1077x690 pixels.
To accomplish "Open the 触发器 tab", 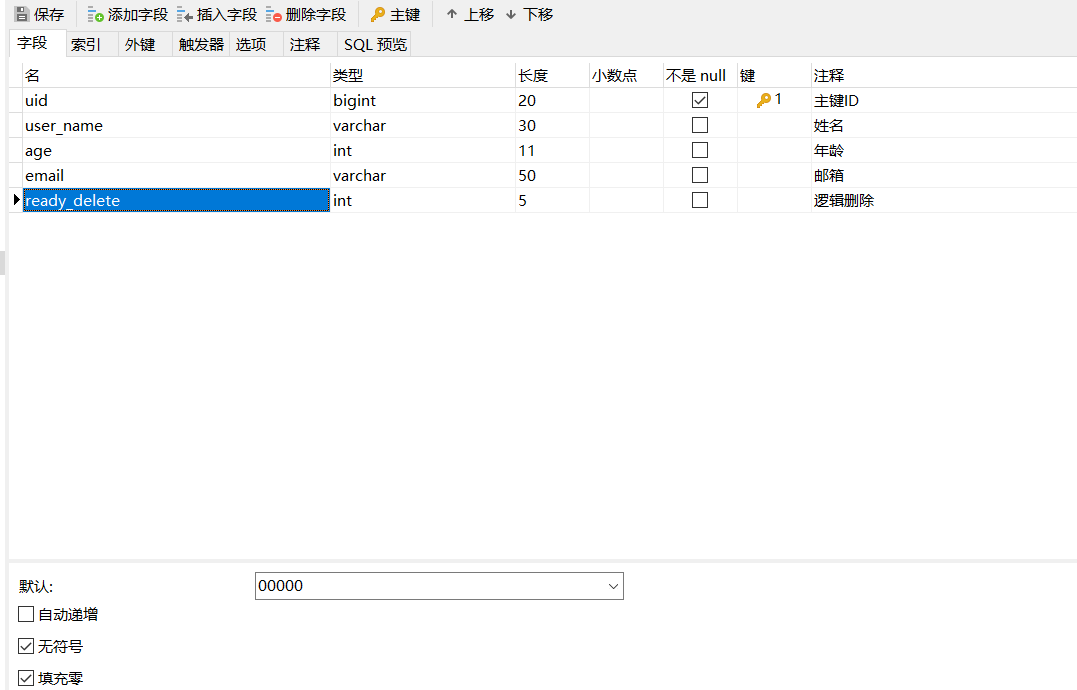I will coord(200,44).
